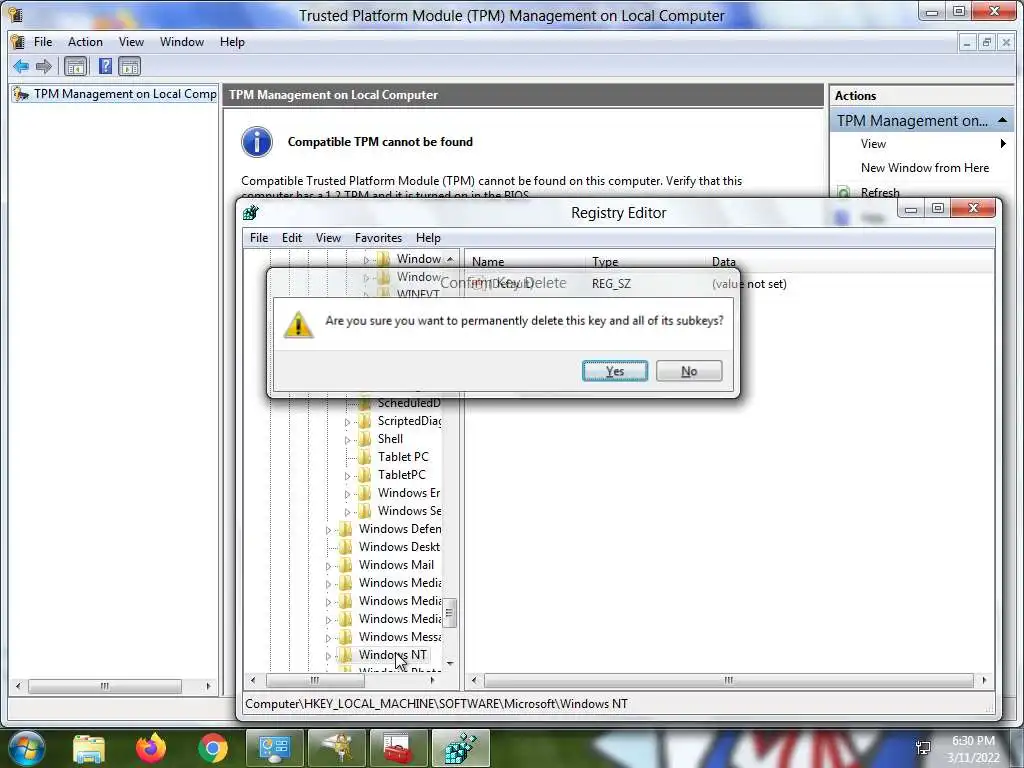Click the gray Forward arrow in toolbar

coord(44,66)
